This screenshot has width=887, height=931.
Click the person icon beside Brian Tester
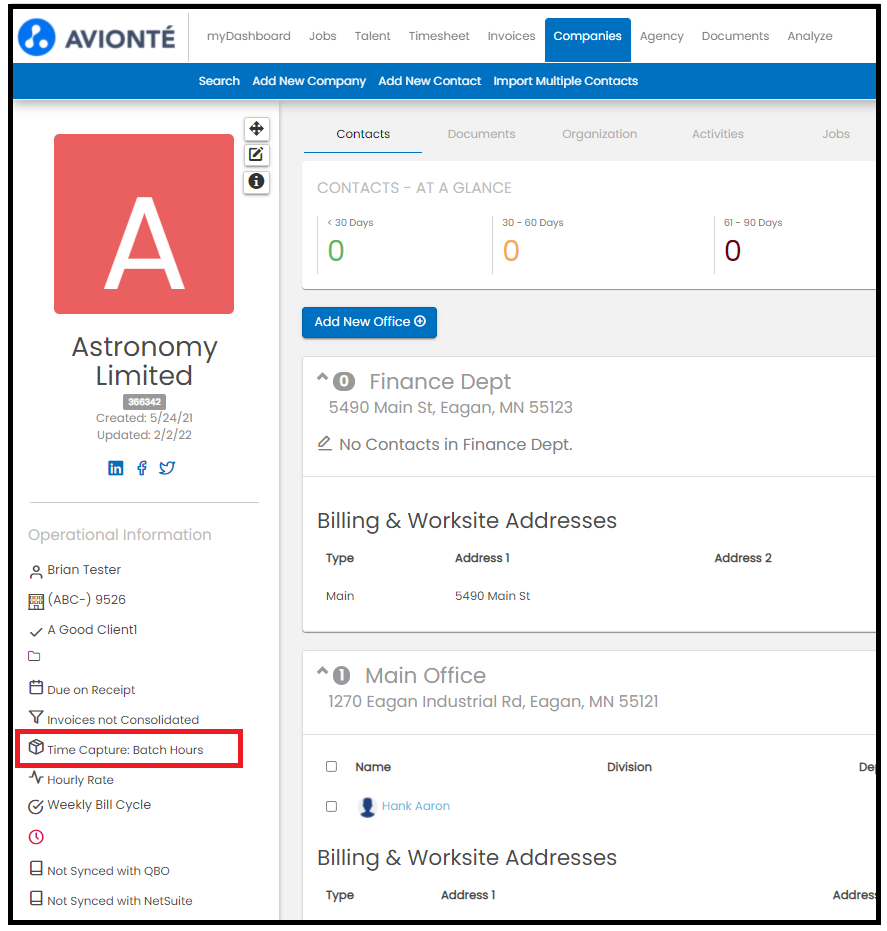point(36,571)
